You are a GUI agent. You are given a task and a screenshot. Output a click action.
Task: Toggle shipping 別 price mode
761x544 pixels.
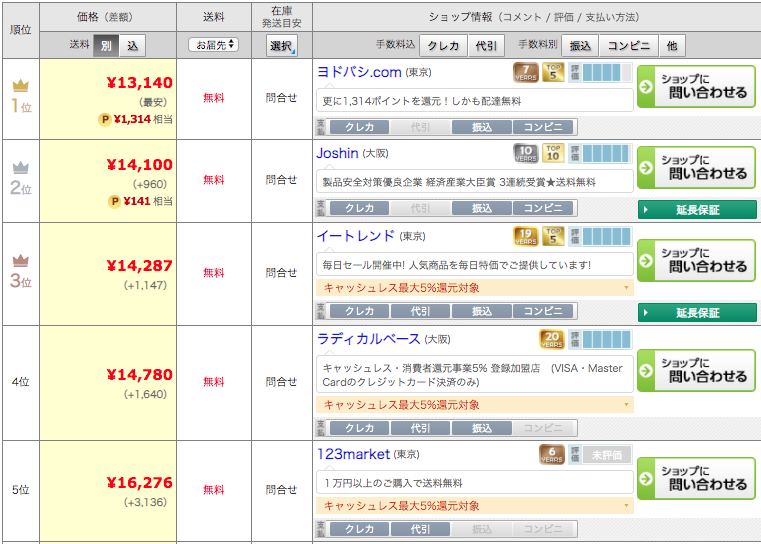106,46
